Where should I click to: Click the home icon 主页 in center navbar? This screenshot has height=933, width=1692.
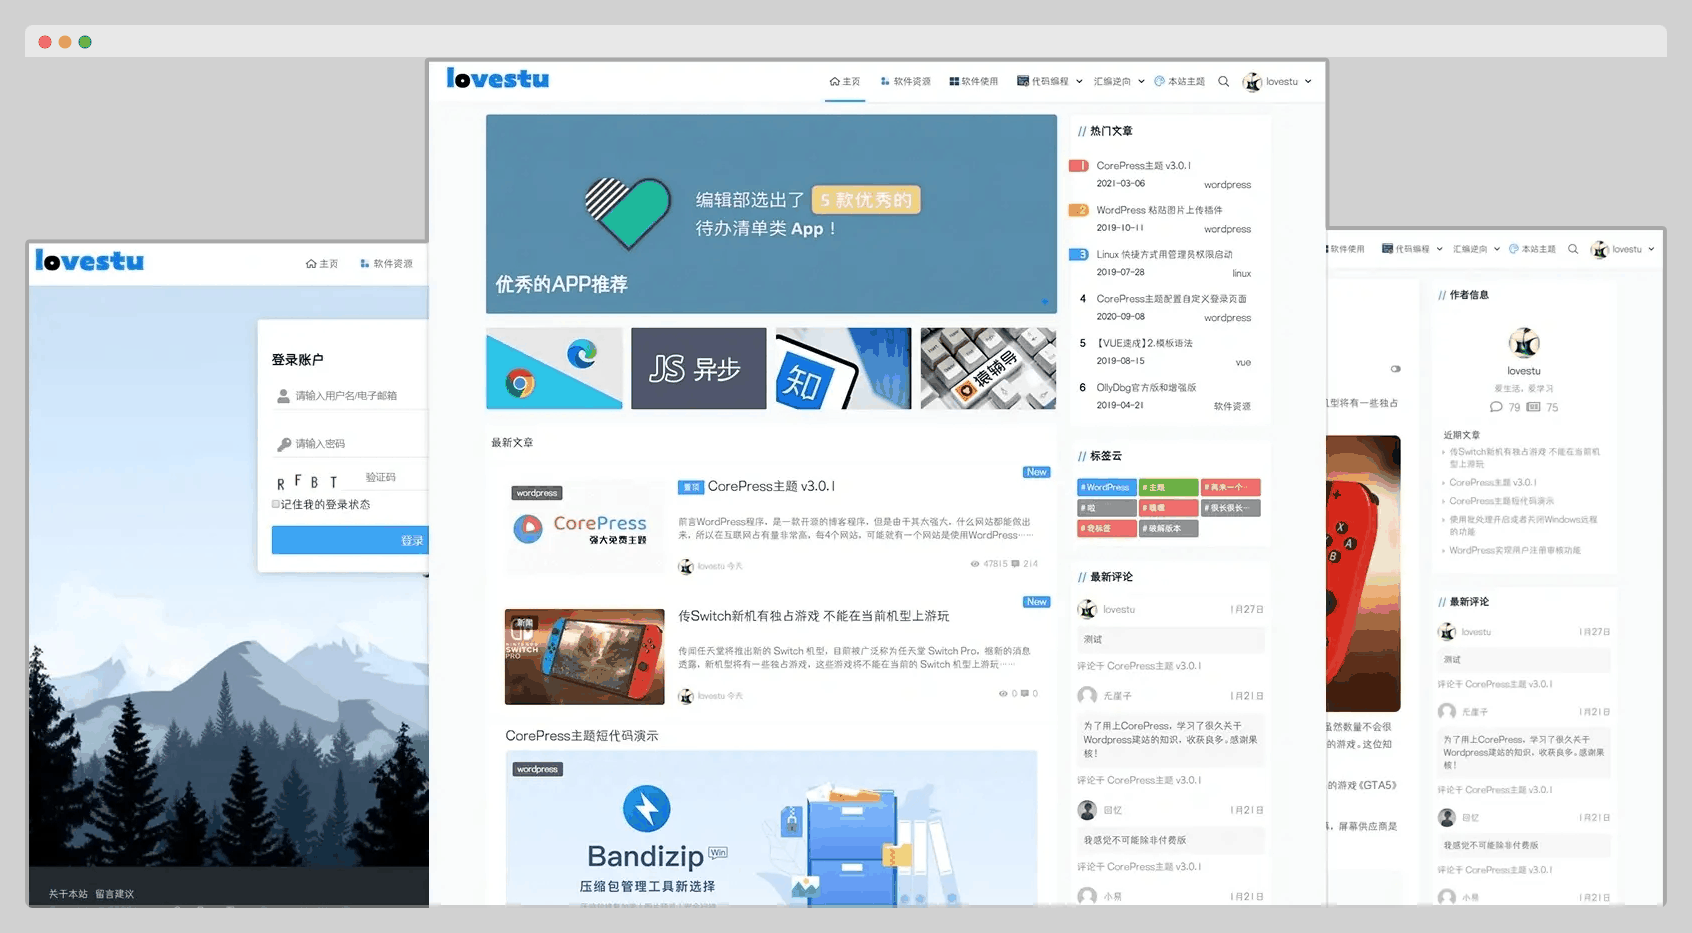(844, 82)
